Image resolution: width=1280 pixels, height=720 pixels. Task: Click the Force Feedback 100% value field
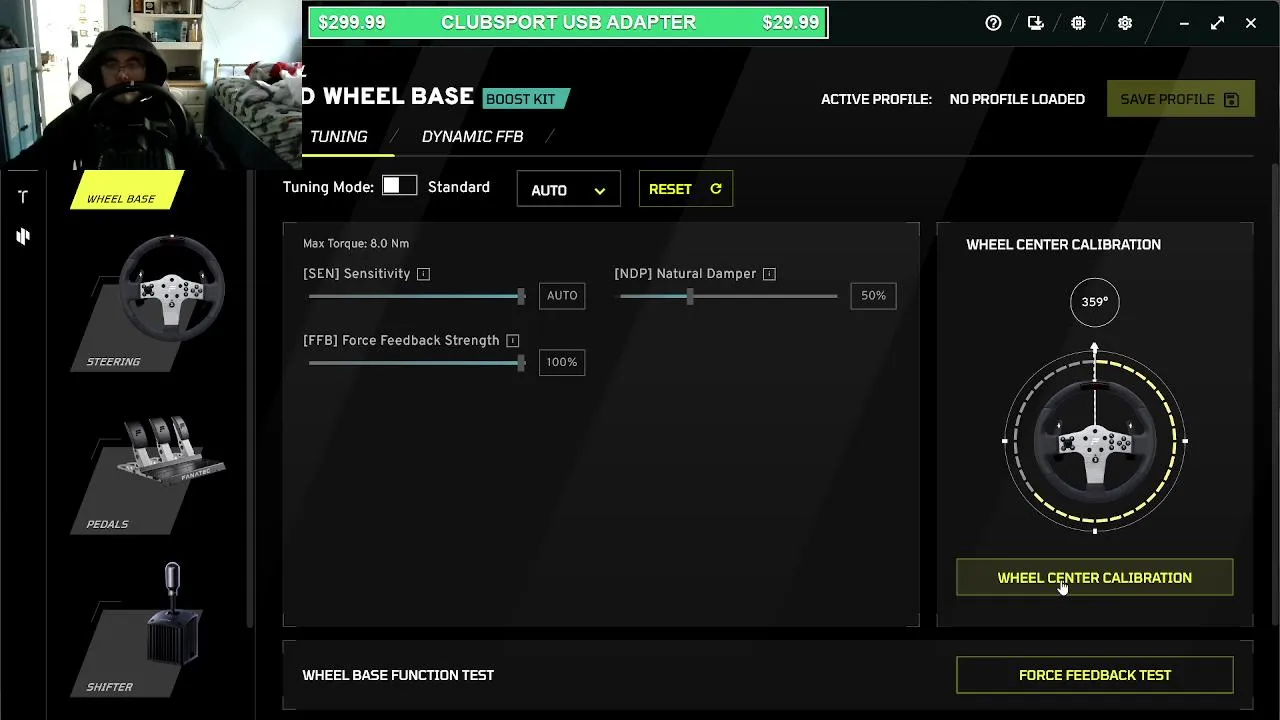(x=562, y=363)
